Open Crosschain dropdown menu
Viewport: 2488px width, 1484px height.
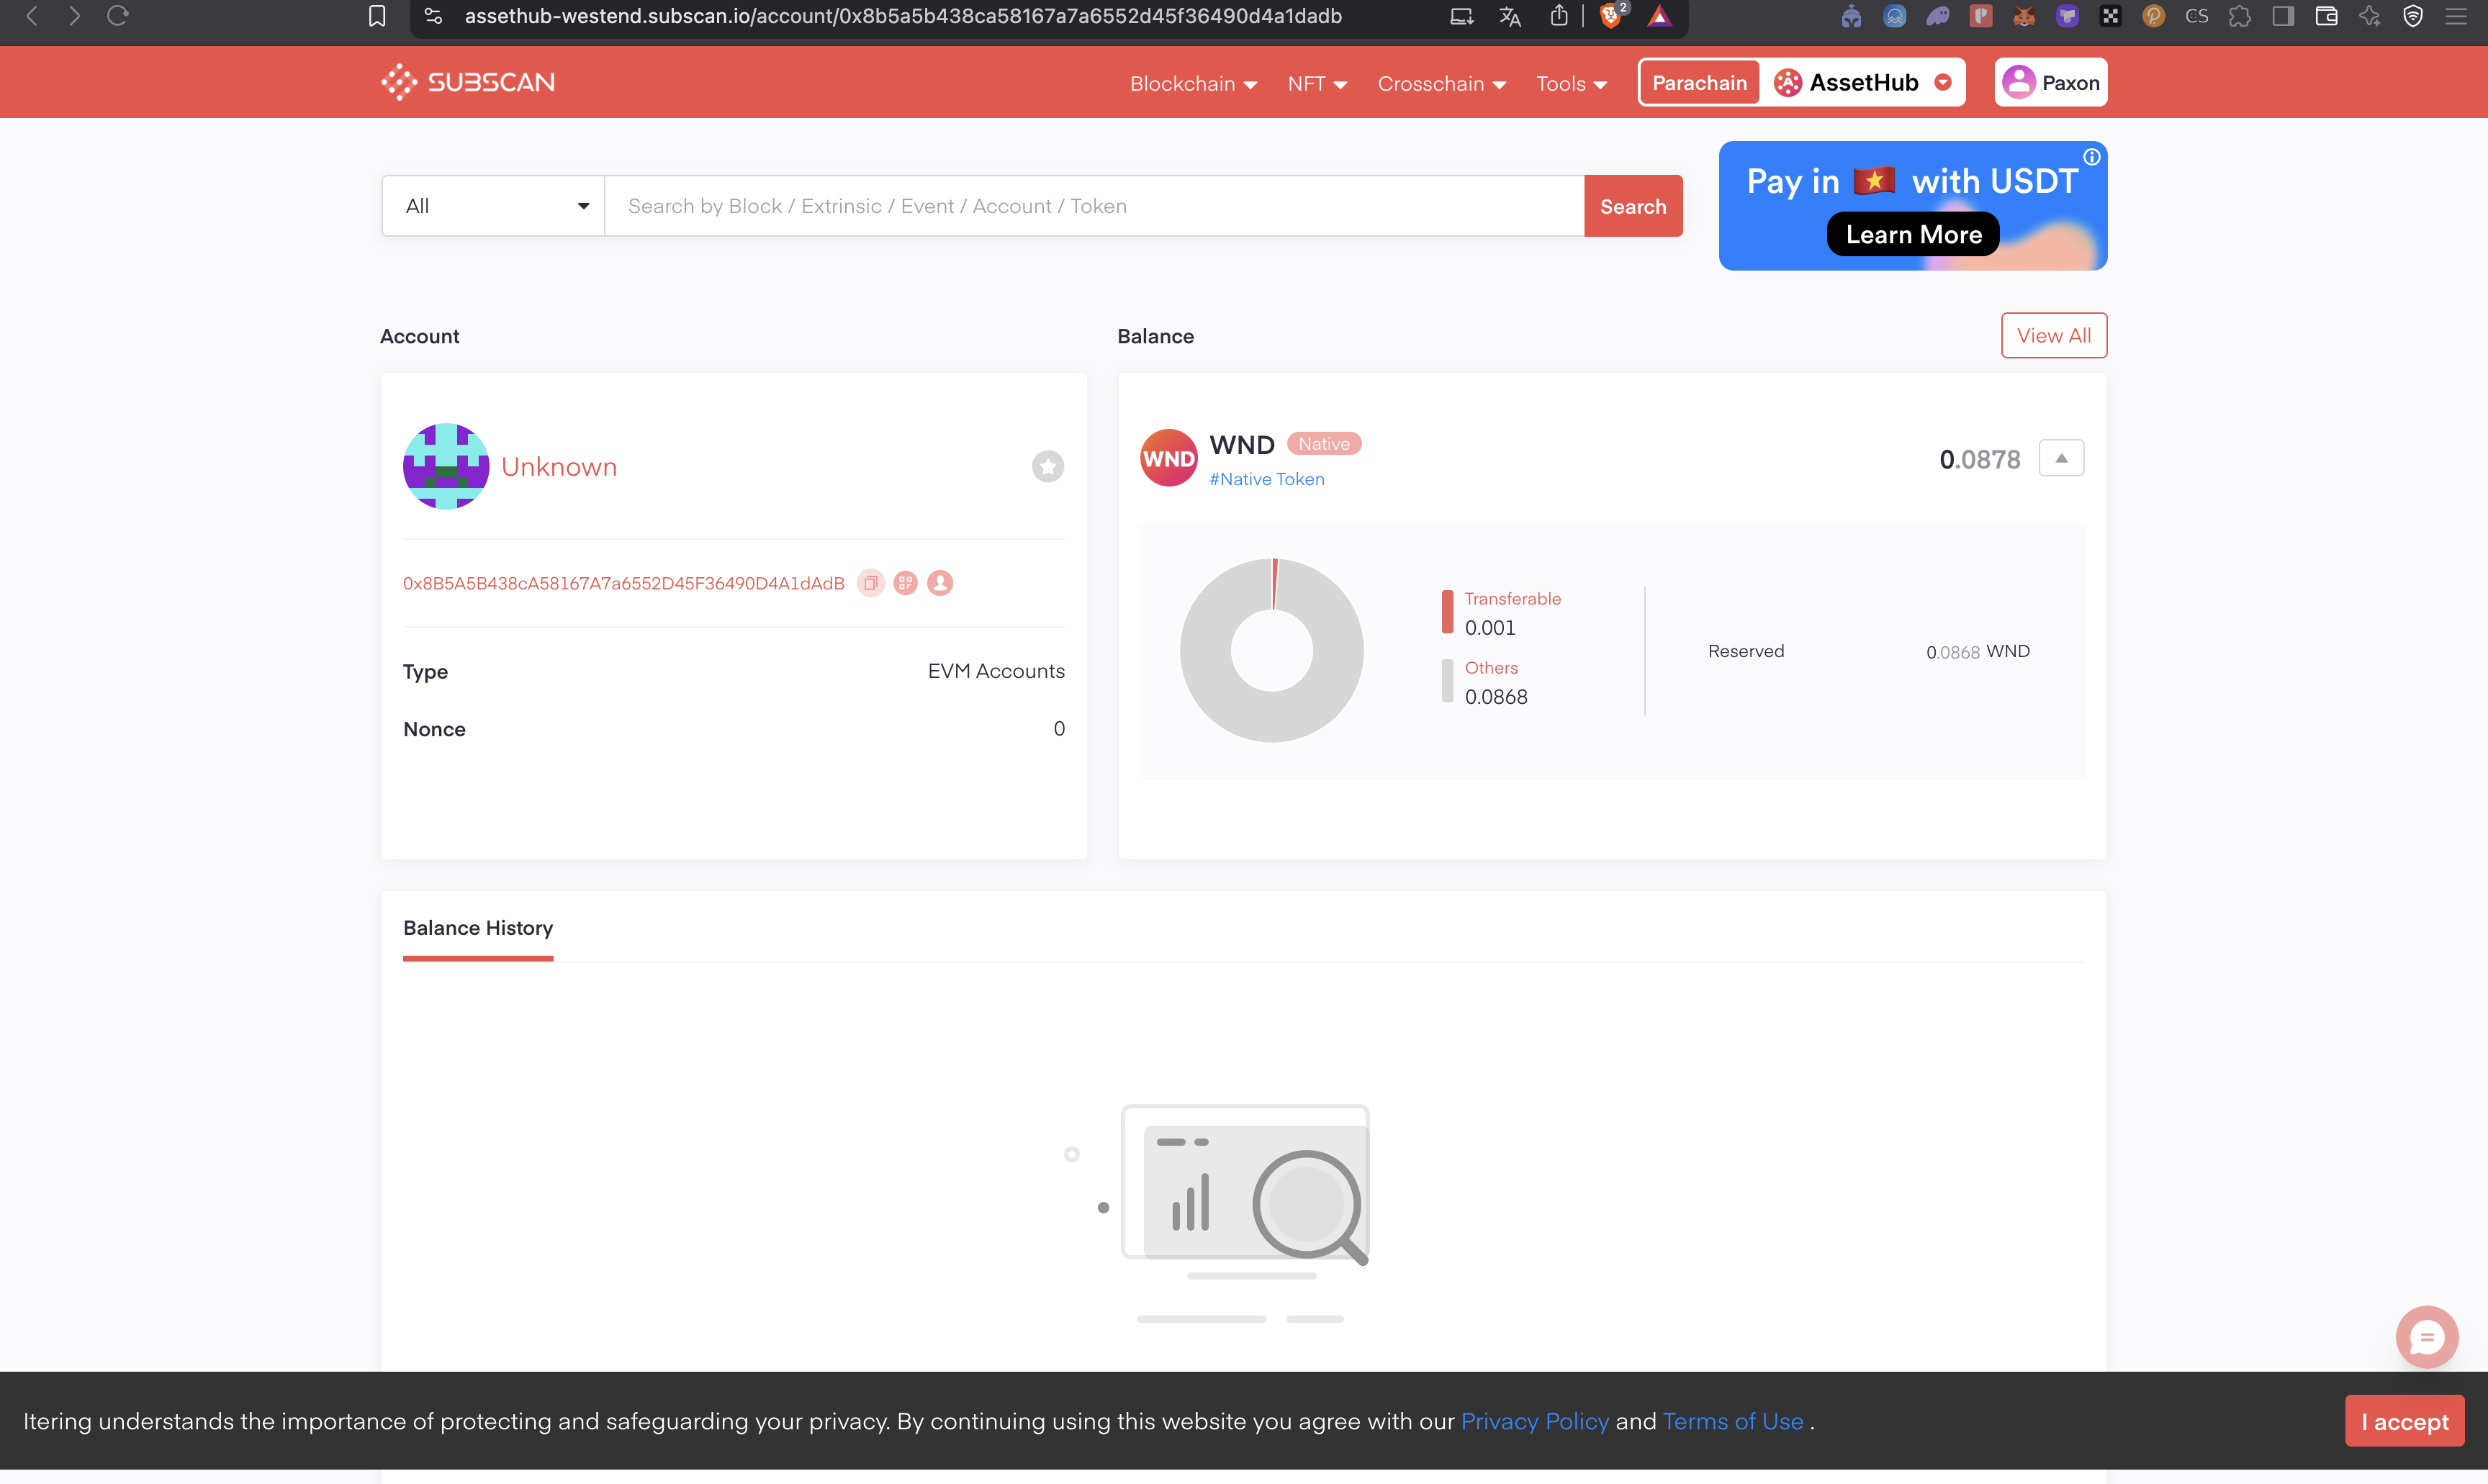tap(1441, 84)
